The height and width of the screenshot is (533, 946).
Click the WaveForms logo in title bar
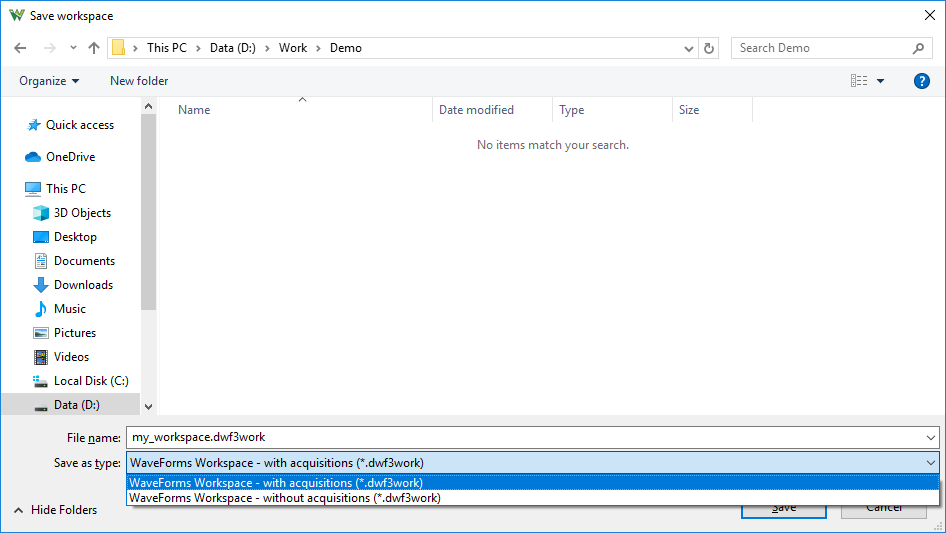(16, 15)
